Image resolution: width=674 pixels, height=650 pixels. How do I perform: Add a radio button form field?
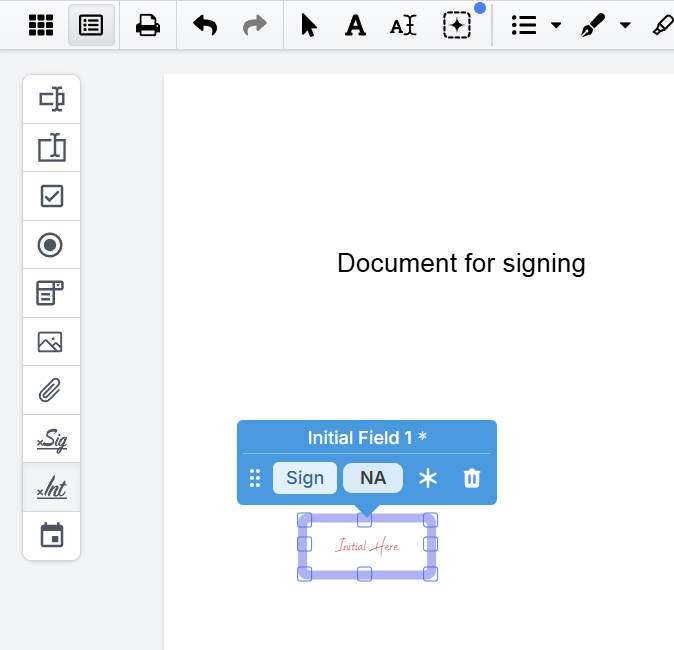point(52,245)
